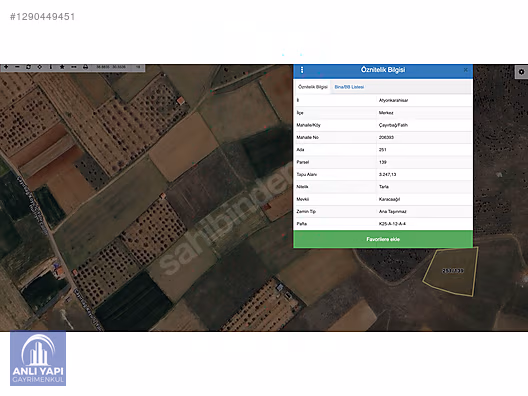
Task: Pick the measure distance tool
Action: tap(73, 67)
